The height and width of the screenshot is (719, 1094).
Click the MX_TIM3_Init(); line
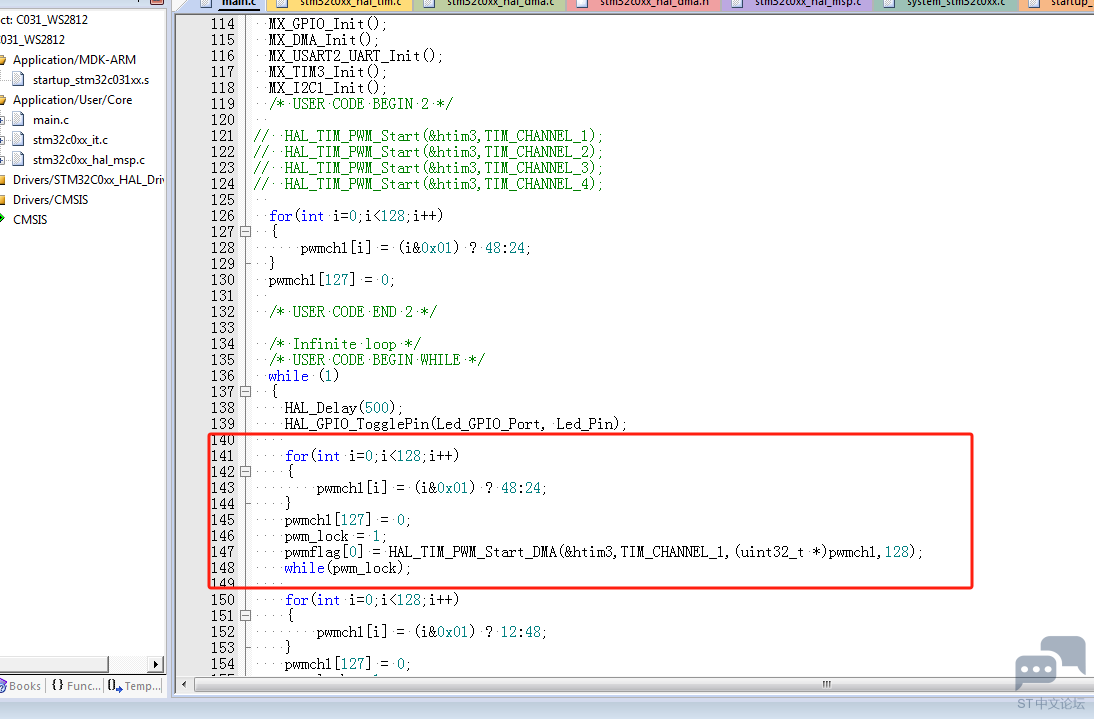click(327, 73)
